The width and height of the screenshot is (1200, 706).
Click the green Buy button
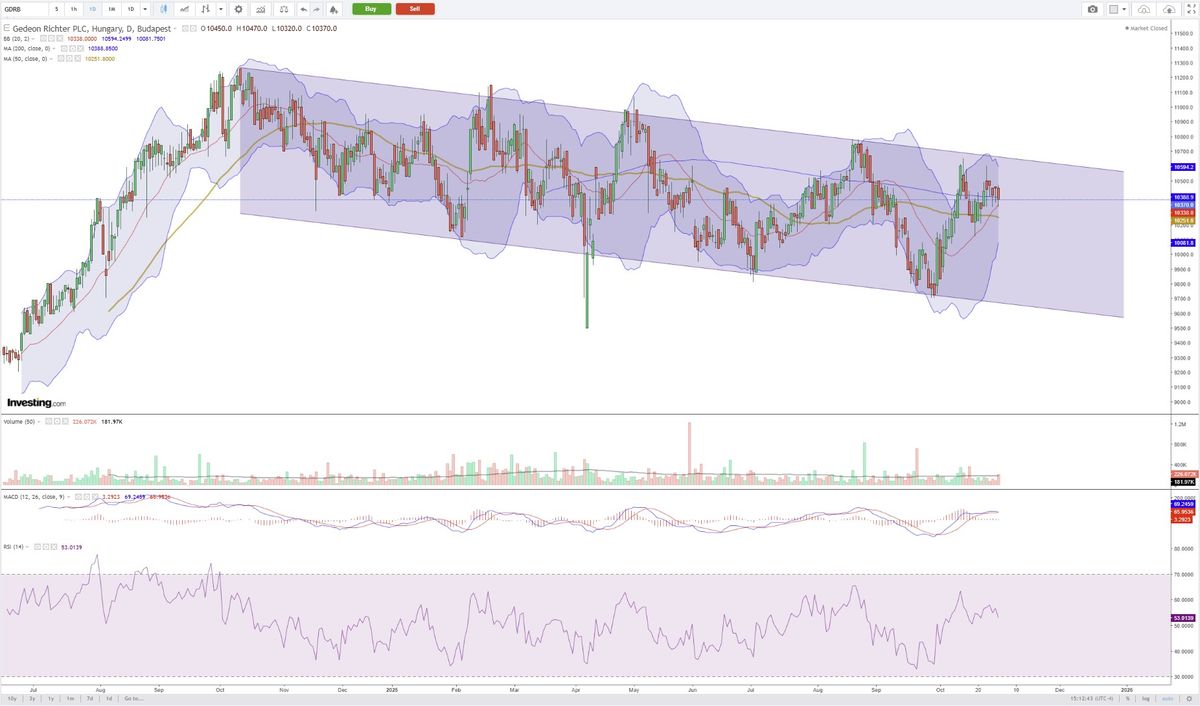(371, 9)
